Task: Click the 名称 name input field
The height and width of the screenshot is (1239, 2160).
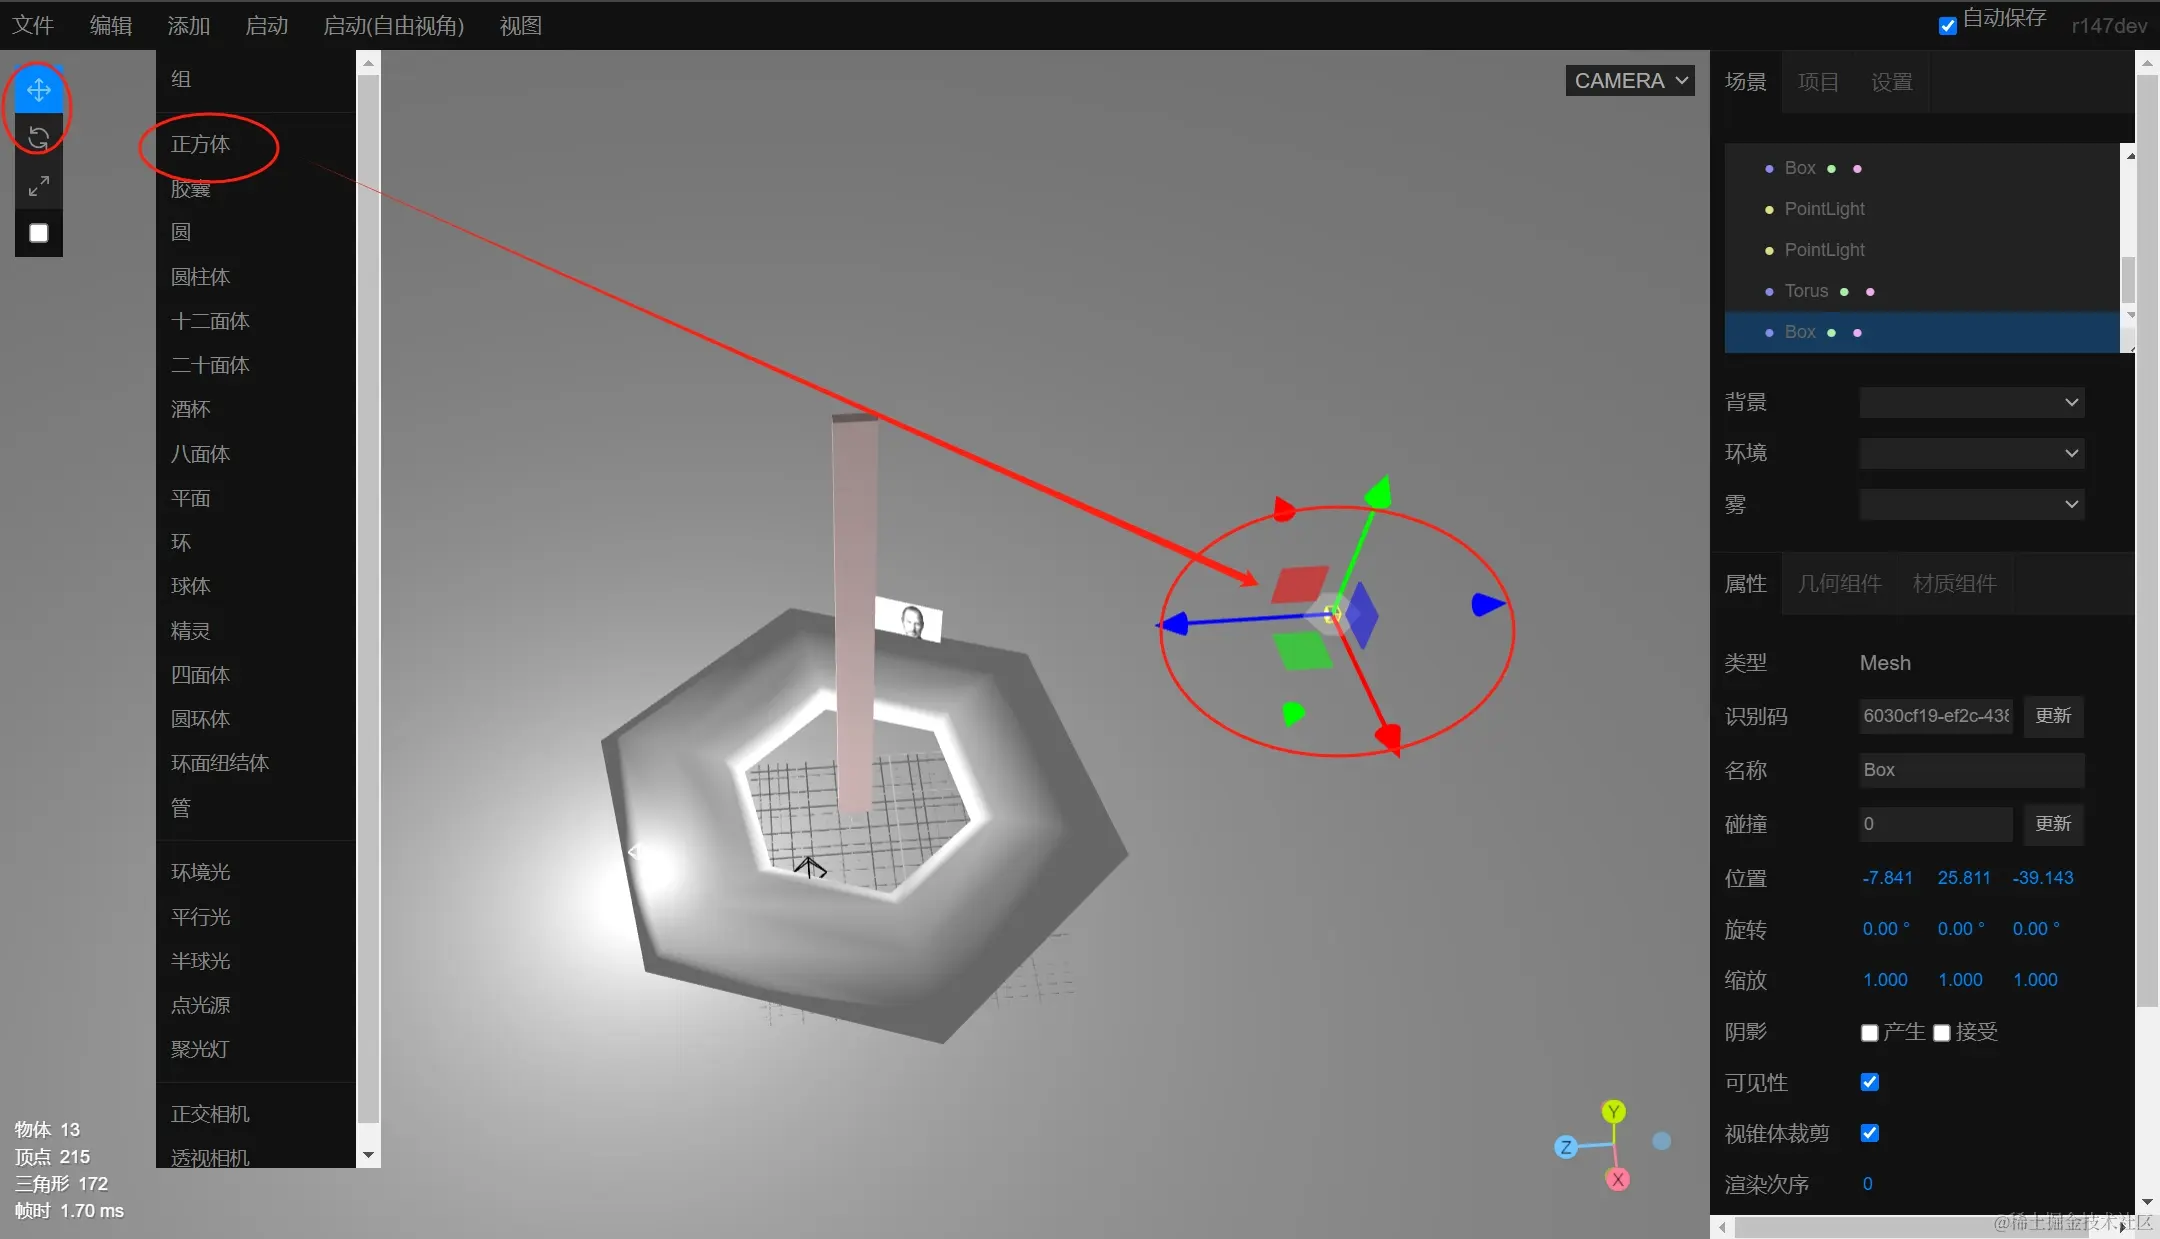Action: point(1970,770)
